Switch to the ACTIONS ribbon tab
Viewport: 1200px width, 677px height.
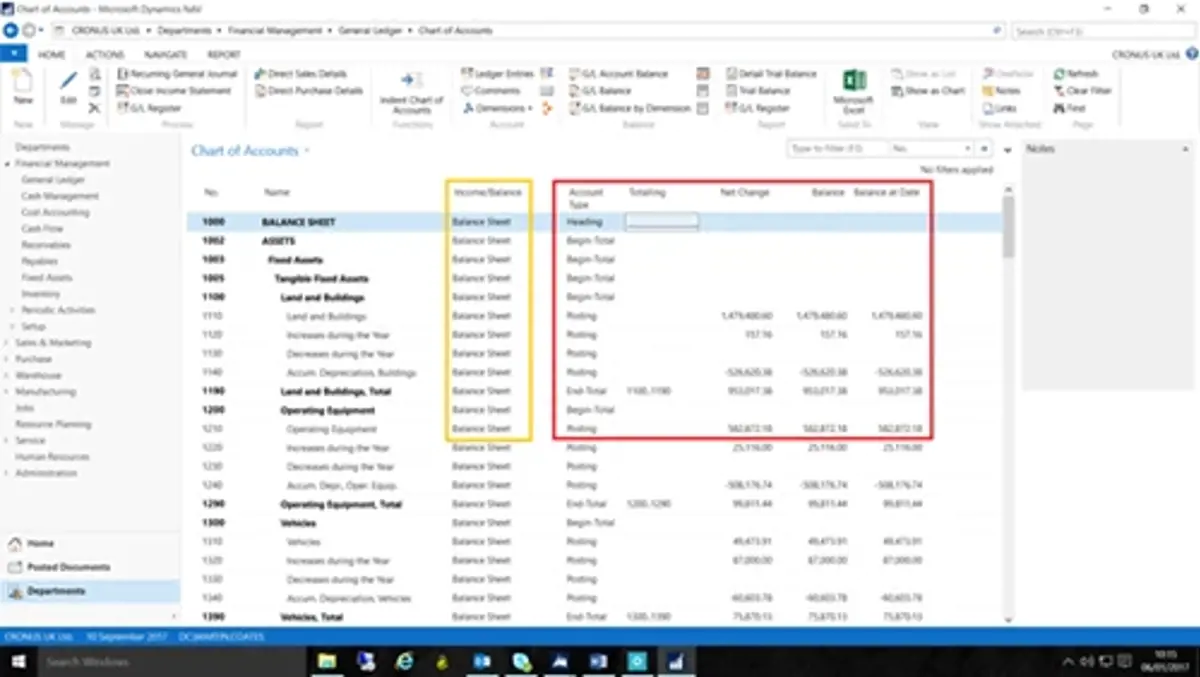coord(107,55)
